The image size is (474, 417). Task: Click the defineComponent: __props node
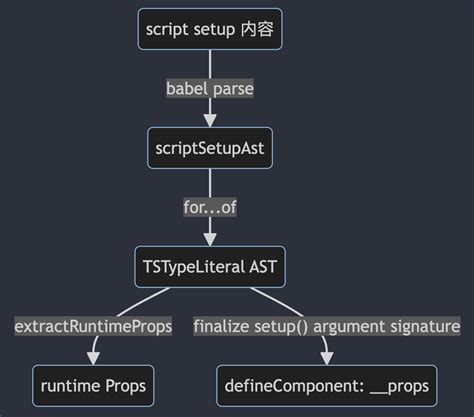pos(327,386)
